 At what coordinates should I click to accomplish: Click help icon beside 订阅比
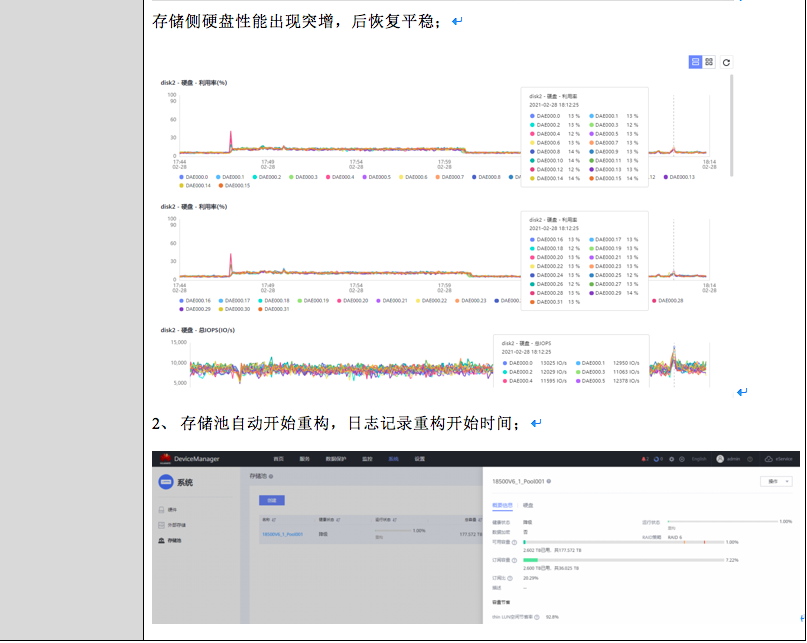click(510, 578)
